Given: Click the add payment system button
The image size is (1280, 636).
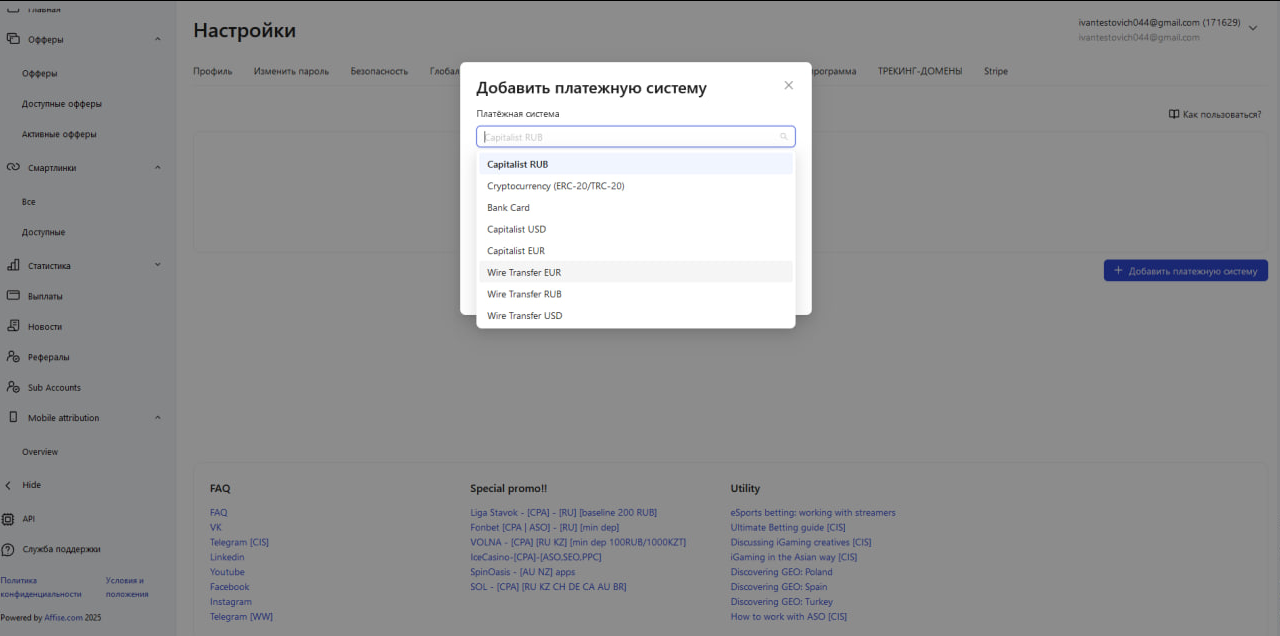Looking at the screenshot, I should click(1185, 271).
